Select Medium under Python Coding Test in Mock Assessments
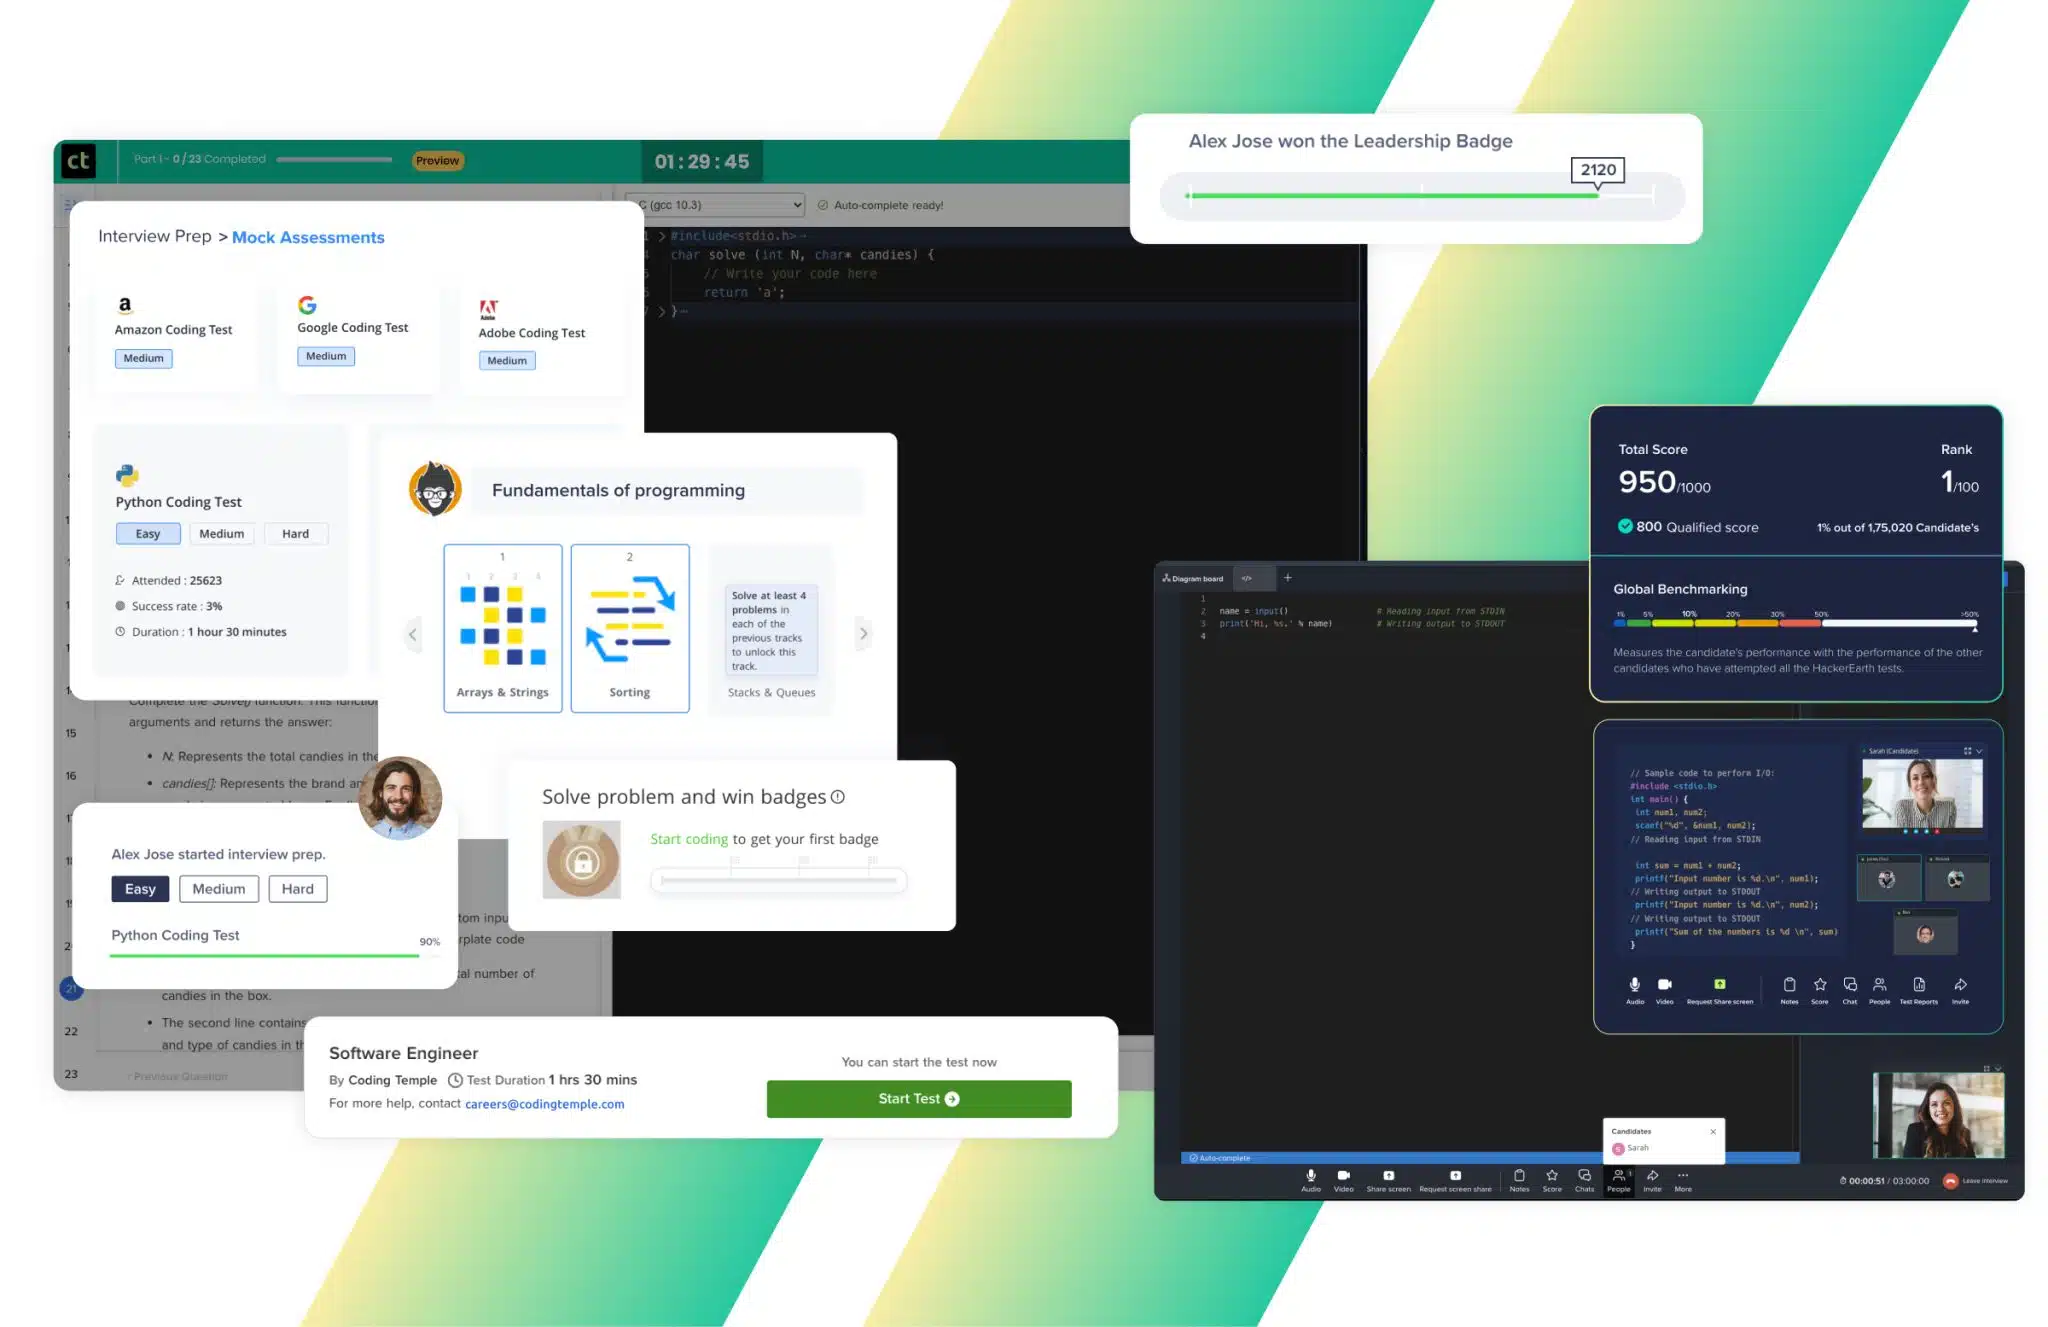The height and width of the screenshot is (1327, 2048). pos(222,534)
